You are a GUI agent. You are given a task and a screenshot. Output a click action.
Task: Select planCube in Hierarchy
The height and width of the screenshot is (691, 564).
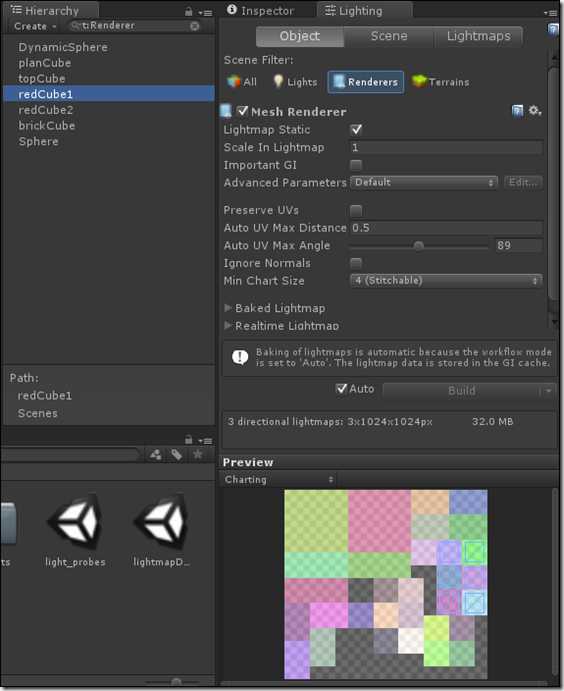45,63
